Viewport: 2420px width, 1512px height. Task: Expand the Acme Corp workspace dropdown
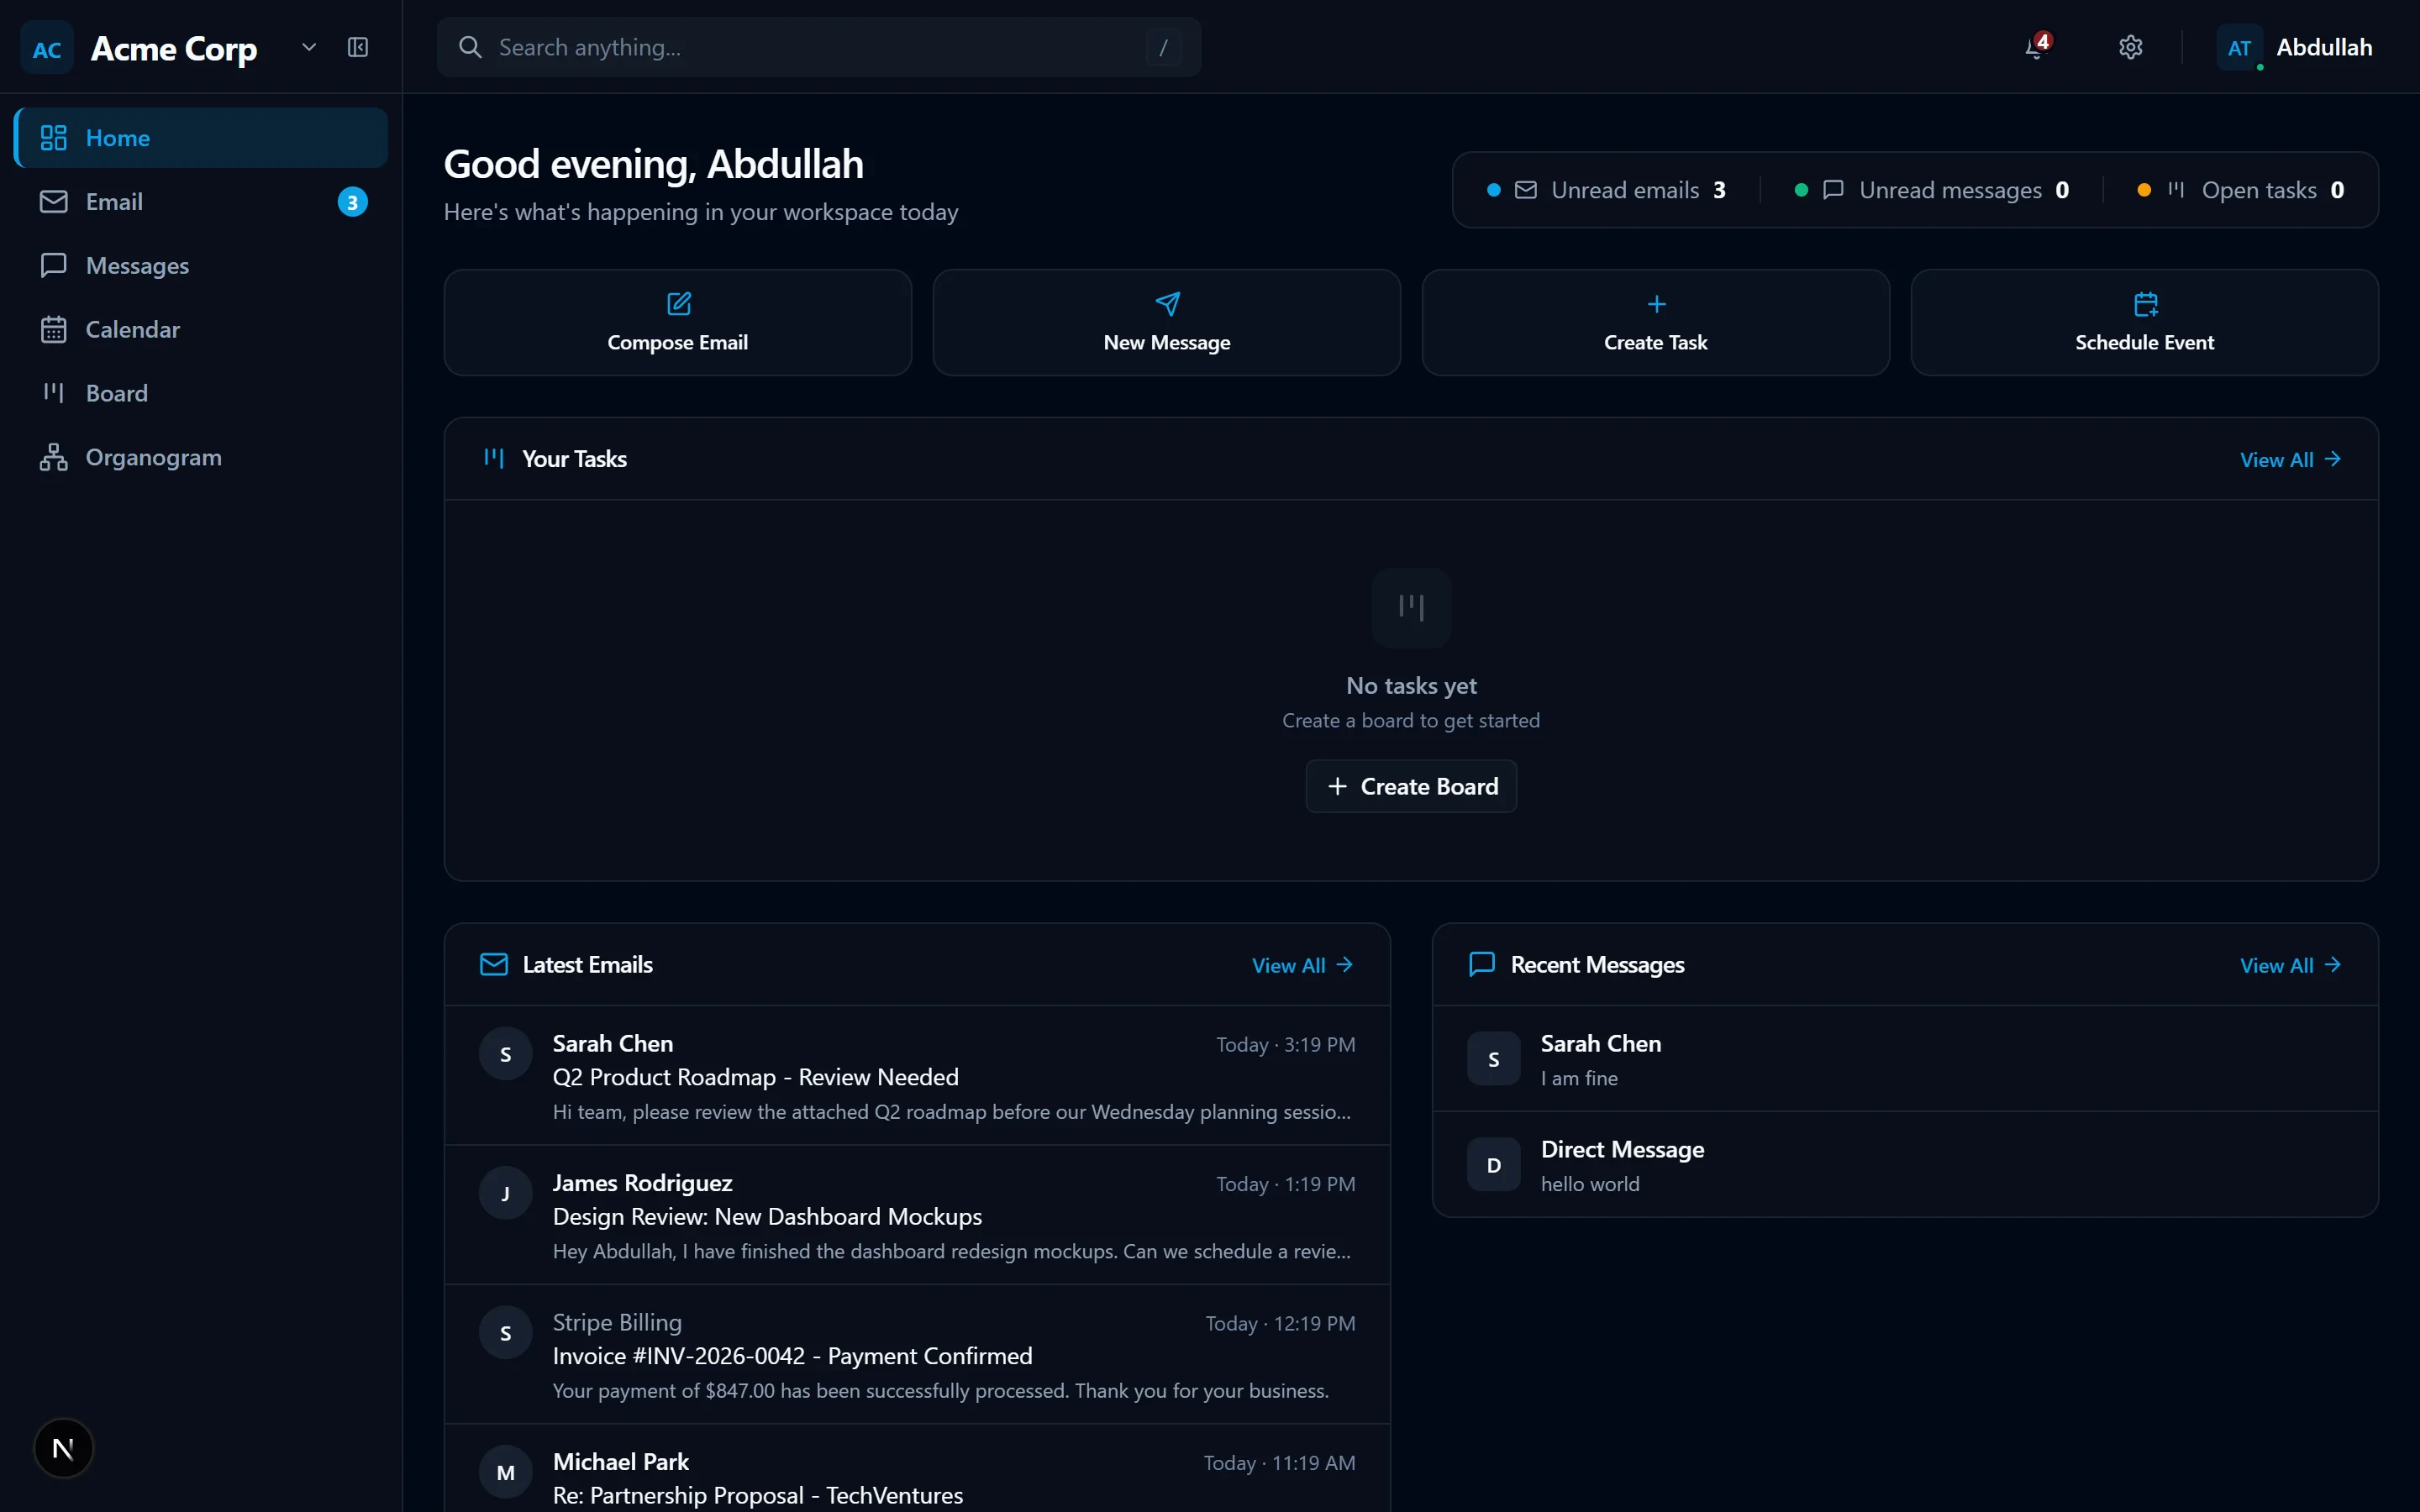click(x=309, y=47)
